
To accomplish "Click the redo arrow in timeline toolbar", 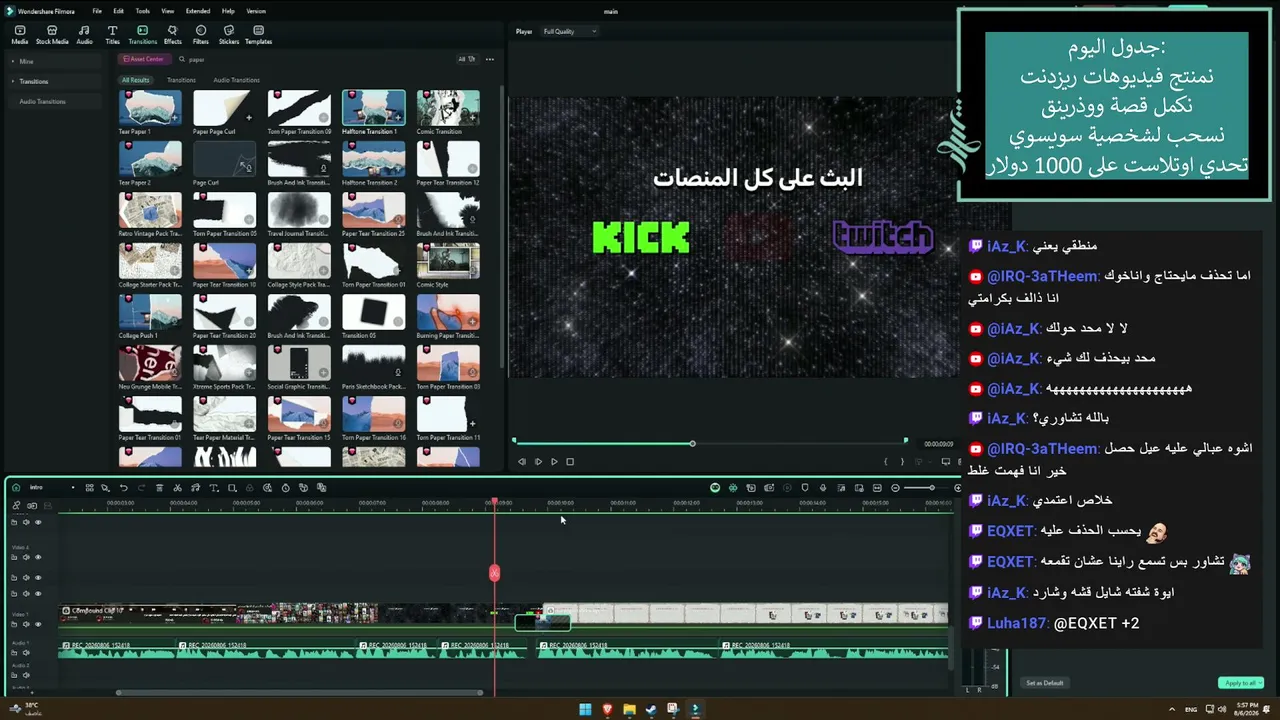I will pyautogui.click(x=141, y=488).
